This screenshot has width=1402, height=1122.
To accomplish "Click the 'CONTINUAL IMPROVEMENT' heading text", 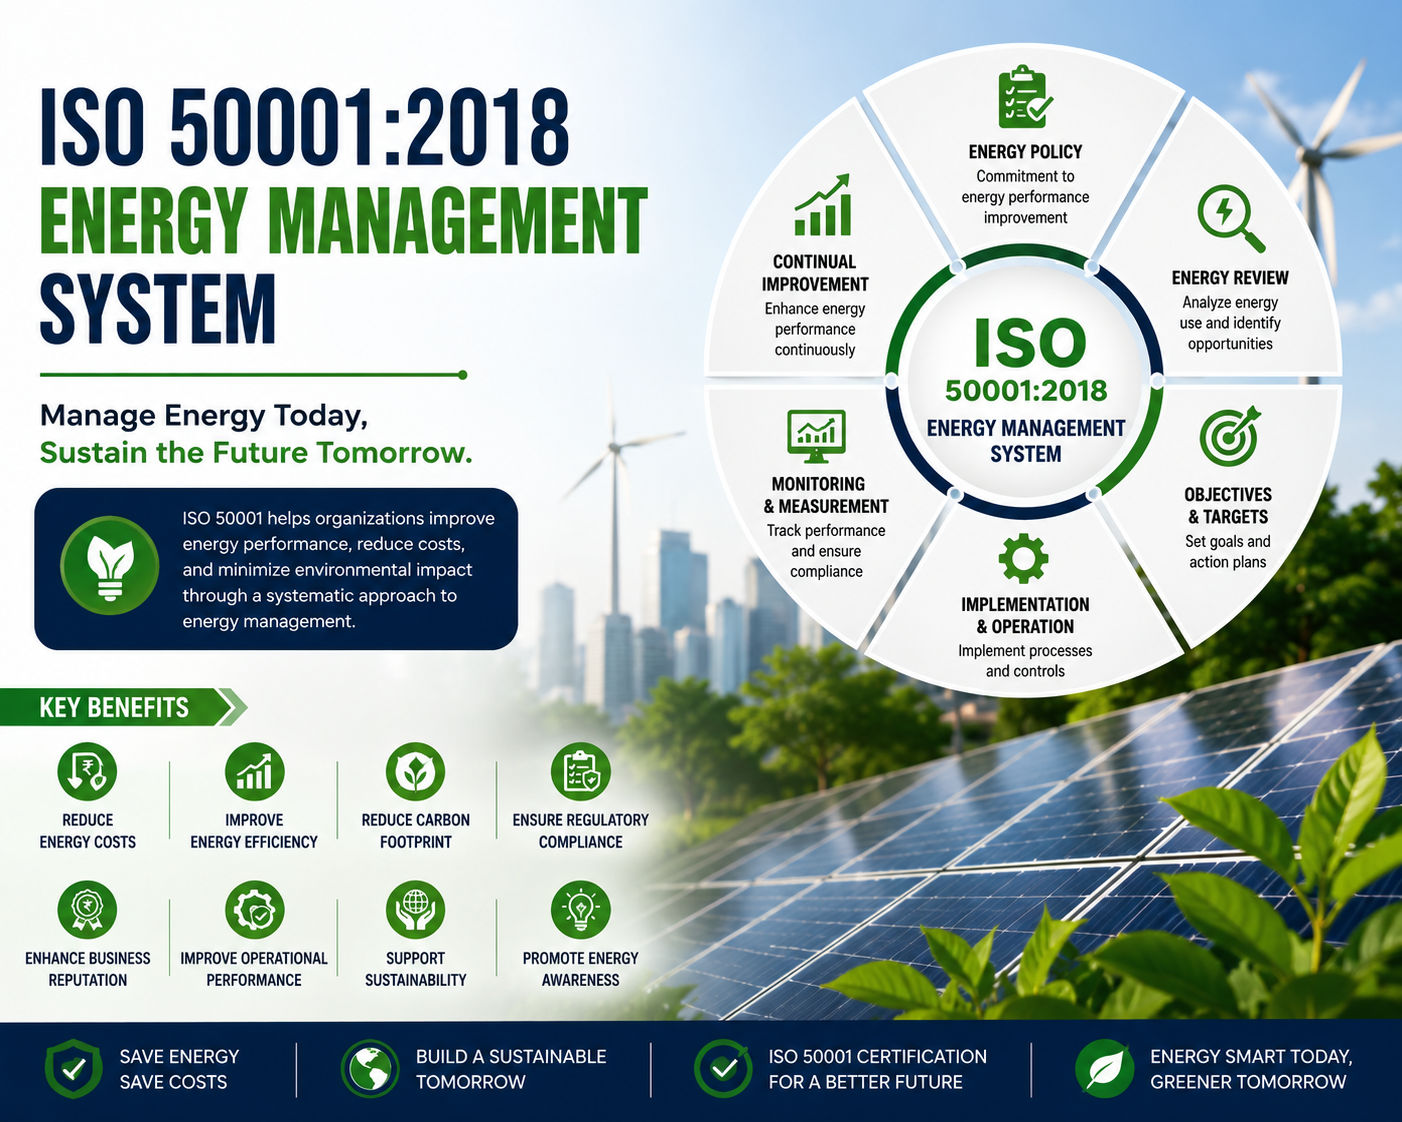I will point(815,273).
